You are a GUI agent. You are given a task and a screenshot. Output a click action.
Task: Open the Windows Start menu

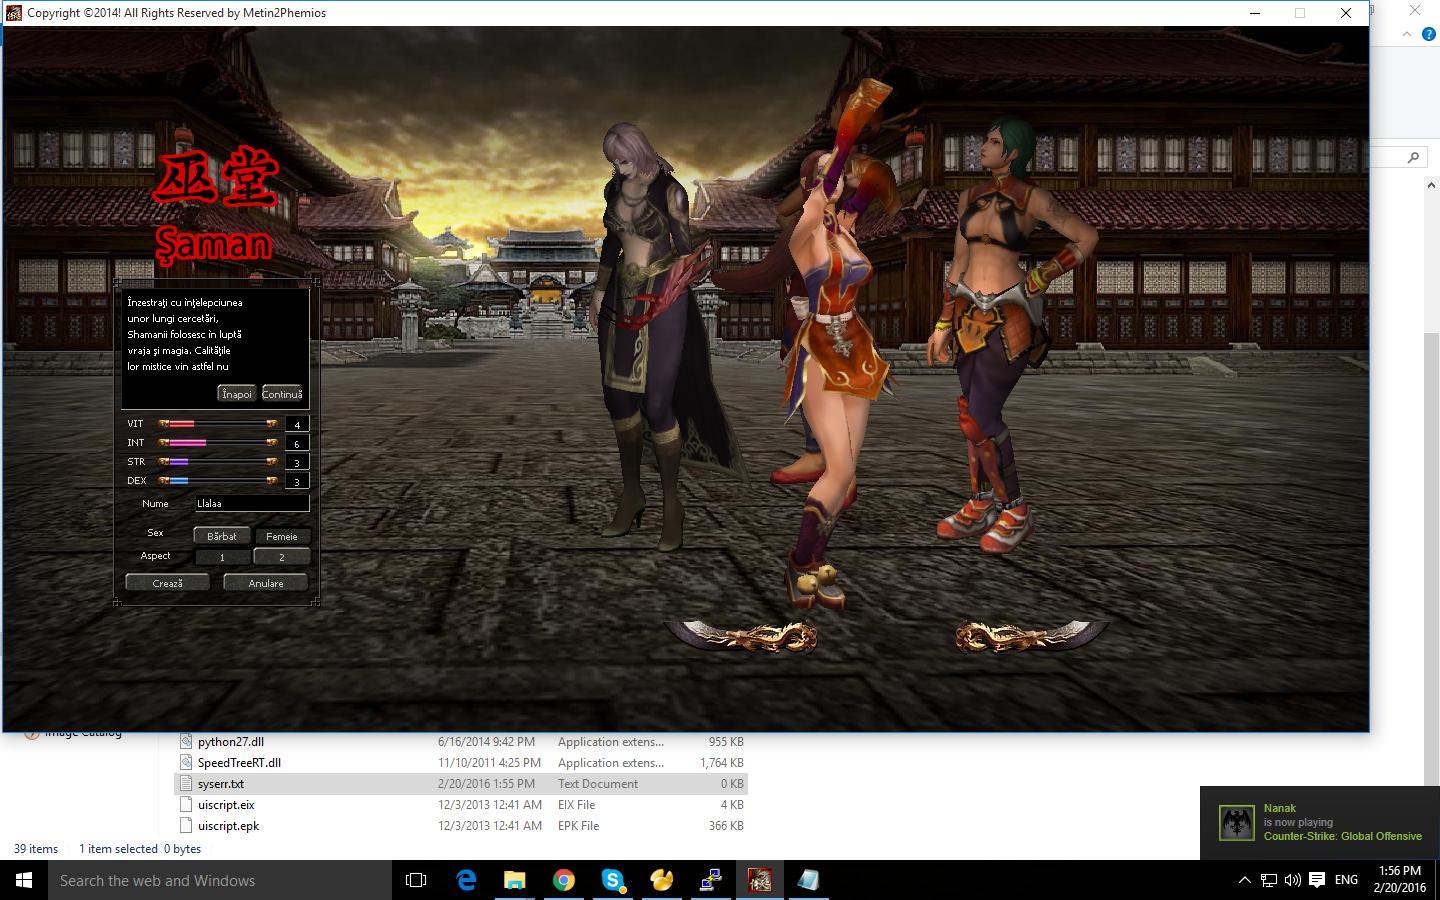(x=21, y=880)
